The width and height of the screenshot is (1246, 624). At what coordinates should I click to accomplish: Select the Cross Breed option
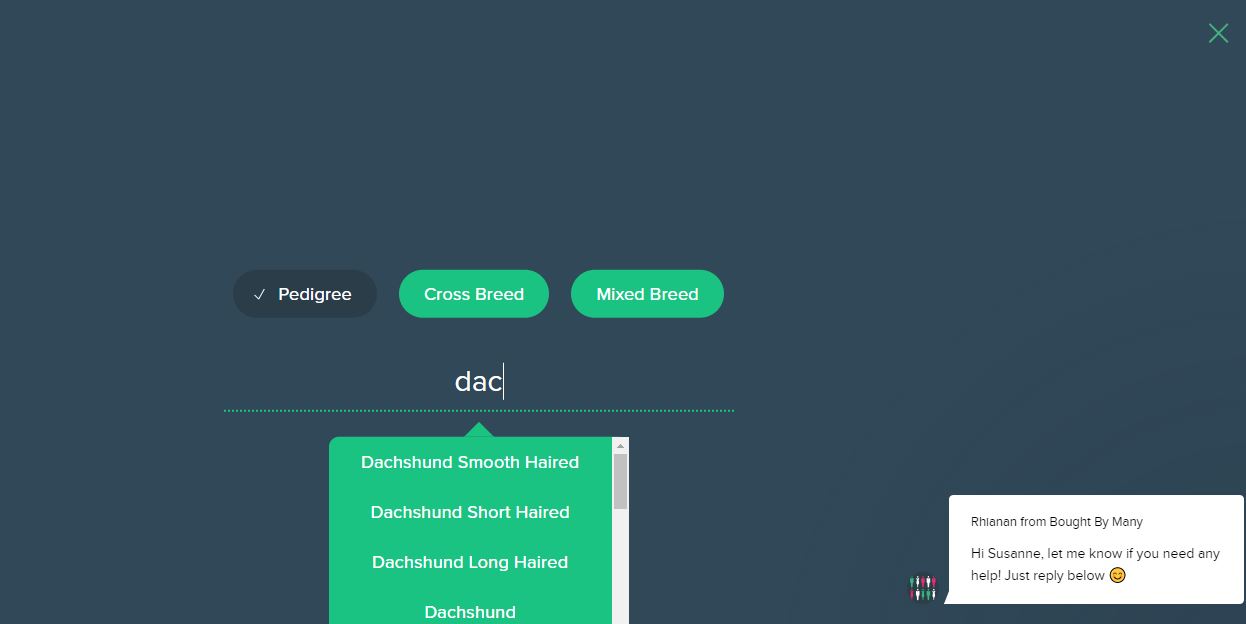click(x=474, y=294)
